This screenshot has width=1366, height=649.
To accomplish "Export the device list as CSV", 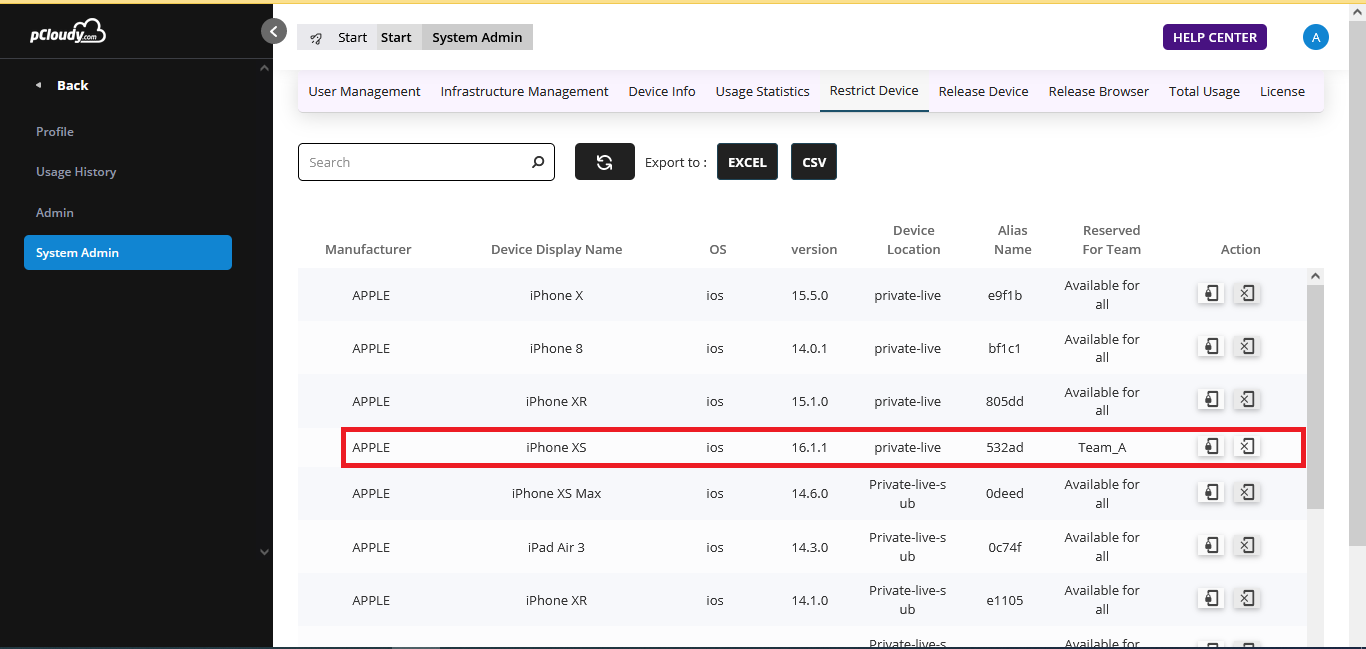I will pyautogui.click(x=814, y=162).
